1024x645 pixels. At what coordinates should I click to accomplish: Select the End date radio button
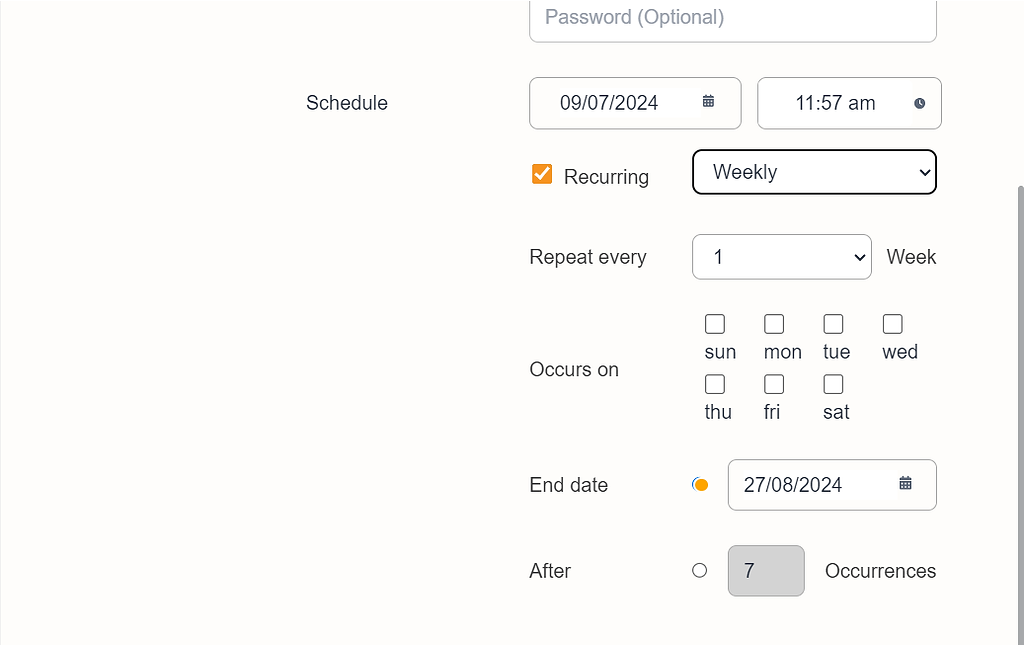click(700, 484)
